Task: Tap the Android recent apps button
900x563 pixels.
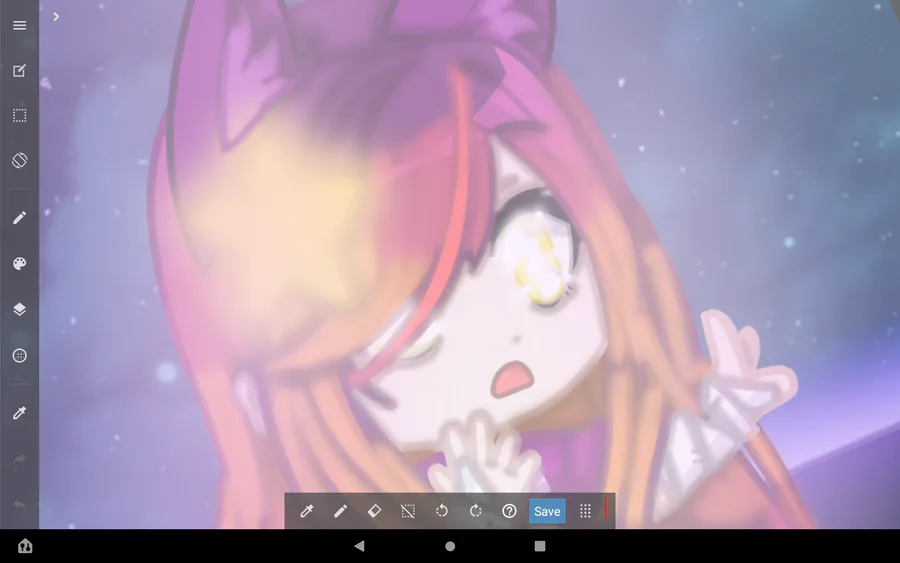Action: pyautogui.click(x=540, y=546)
